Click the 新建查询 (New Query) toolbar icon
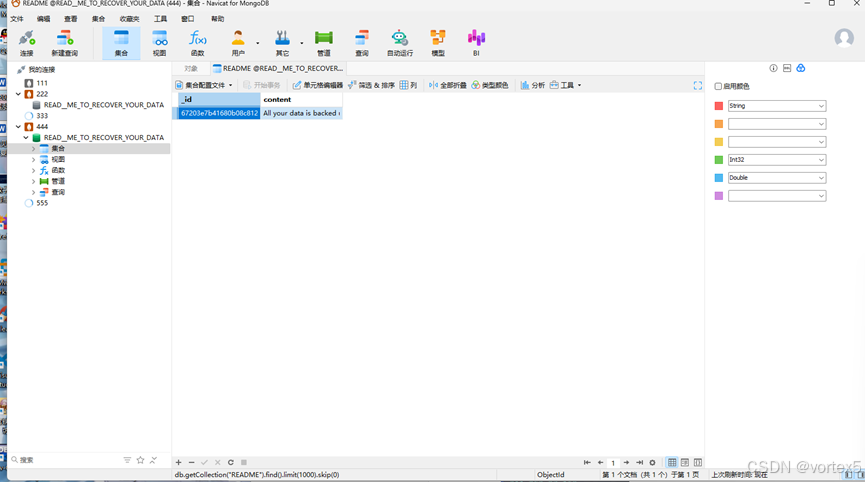 click(65, 43)
